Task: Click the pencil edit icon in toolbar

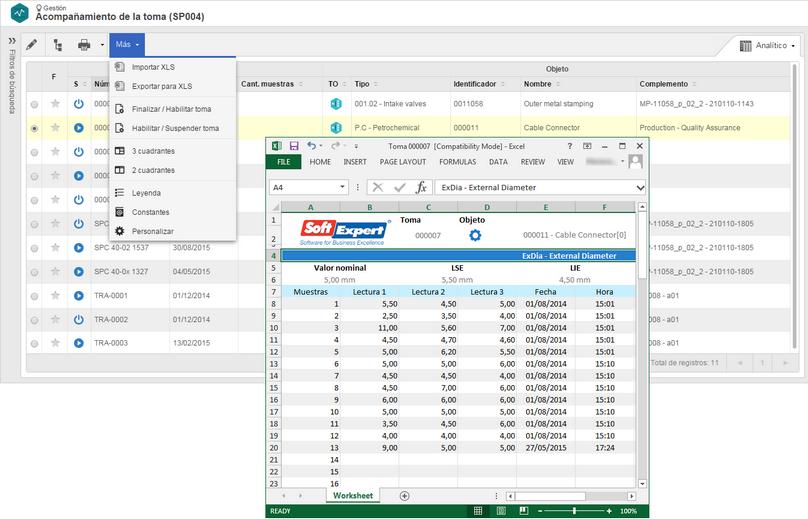Action: pos(31,45)
